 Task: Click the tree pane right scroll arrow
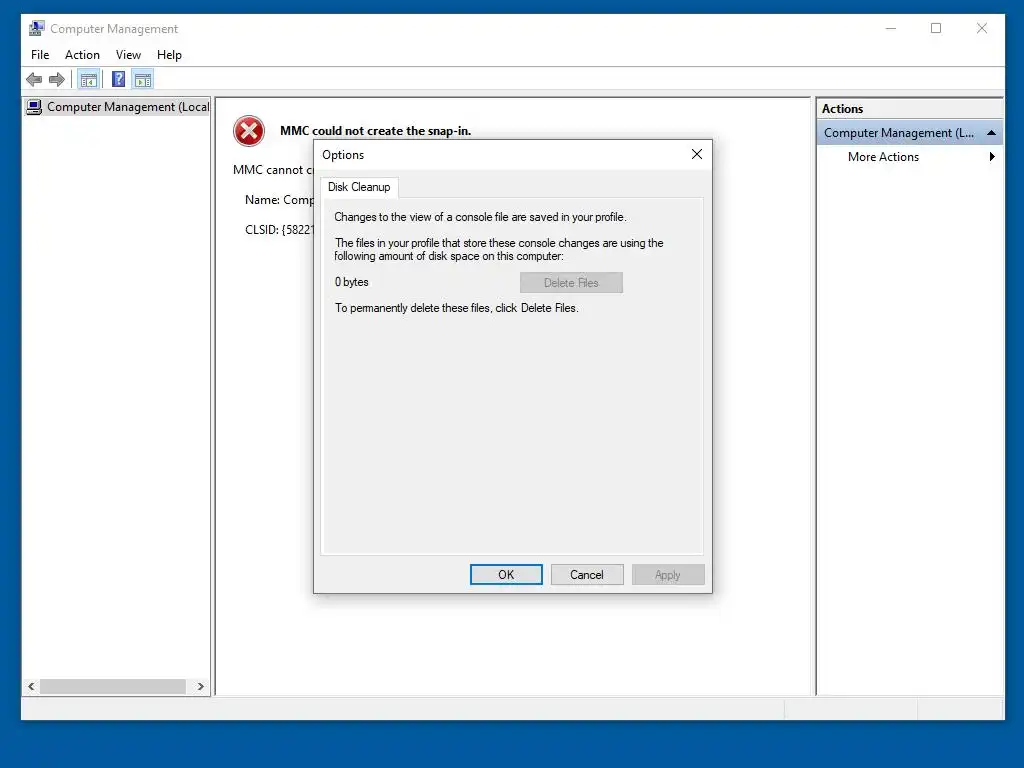click(x=200, y=686)
